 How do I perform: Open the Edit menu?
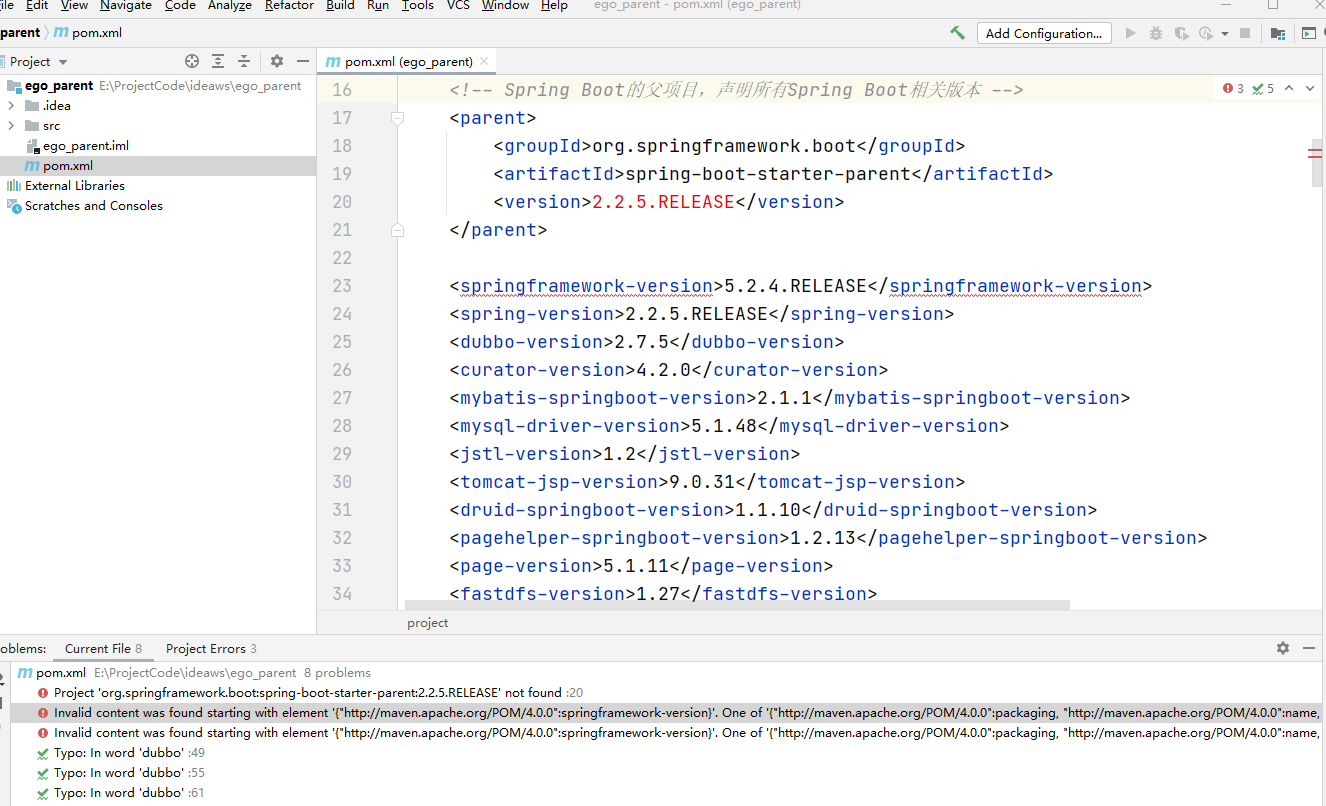tap(37, 6)
